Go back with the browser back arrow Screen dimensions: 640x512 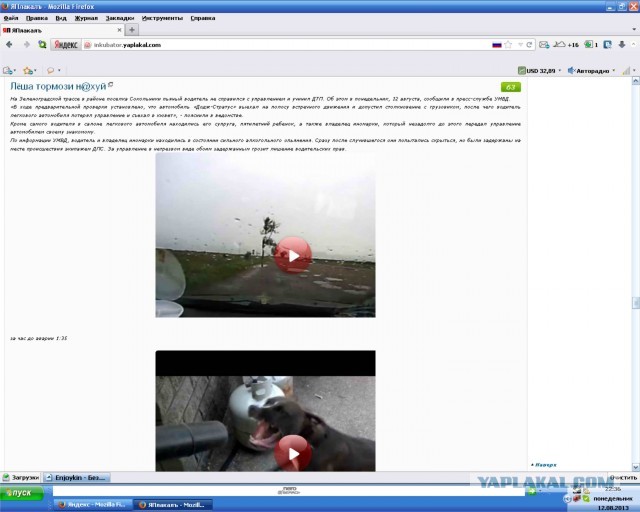tap(9, 45)
